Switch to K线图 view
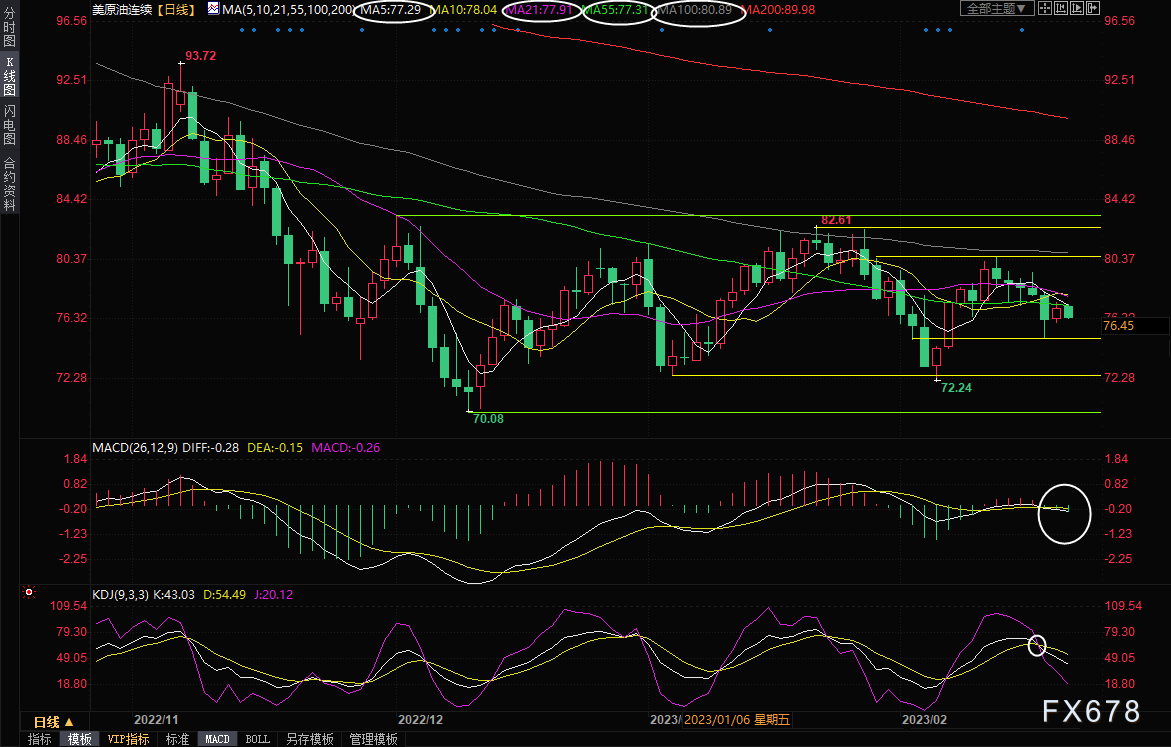 coord(9,76)
